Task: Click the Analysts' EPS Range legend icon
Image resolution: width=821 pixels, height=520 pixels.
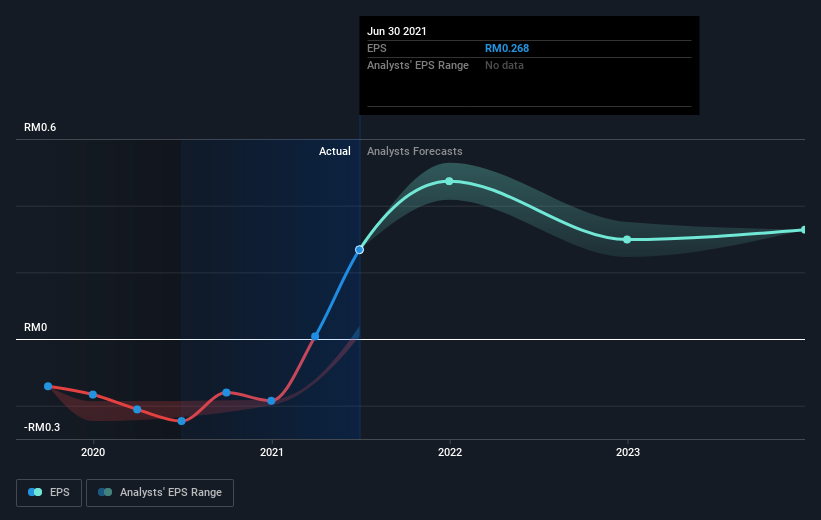Action: point(105,492)
